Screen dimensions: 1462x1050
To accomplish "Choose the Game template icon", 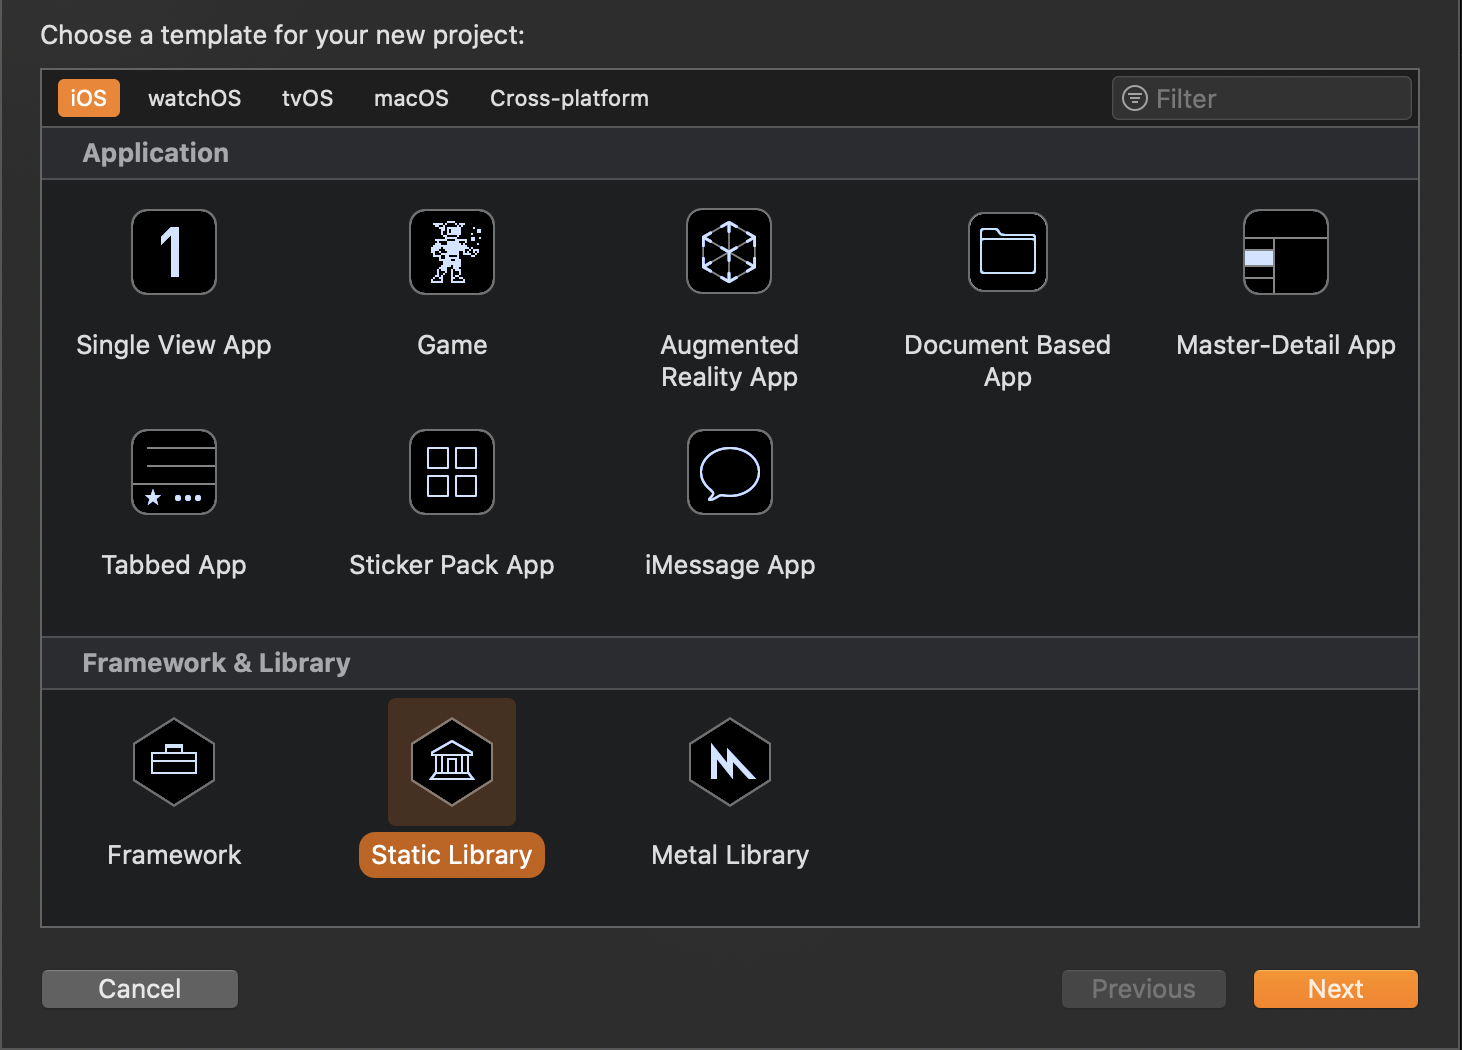I will 452,252.
